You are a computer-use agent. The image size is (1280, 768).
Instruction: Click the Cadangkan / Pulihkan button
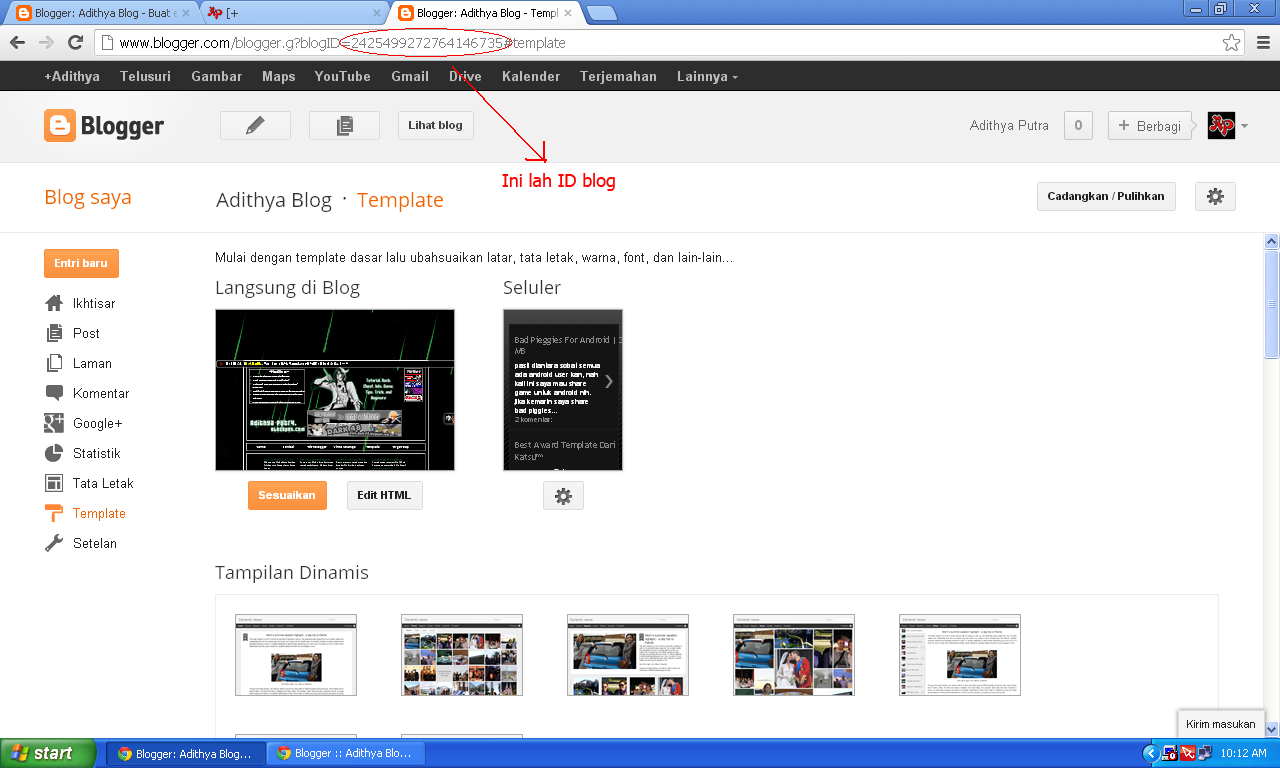[x=1106, y=196]
